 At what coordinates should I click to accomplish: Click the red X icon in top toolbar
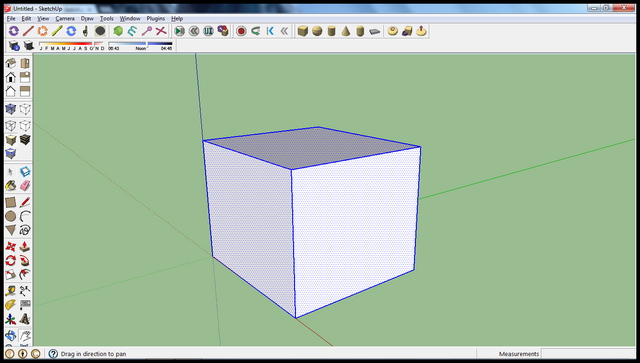161,31
